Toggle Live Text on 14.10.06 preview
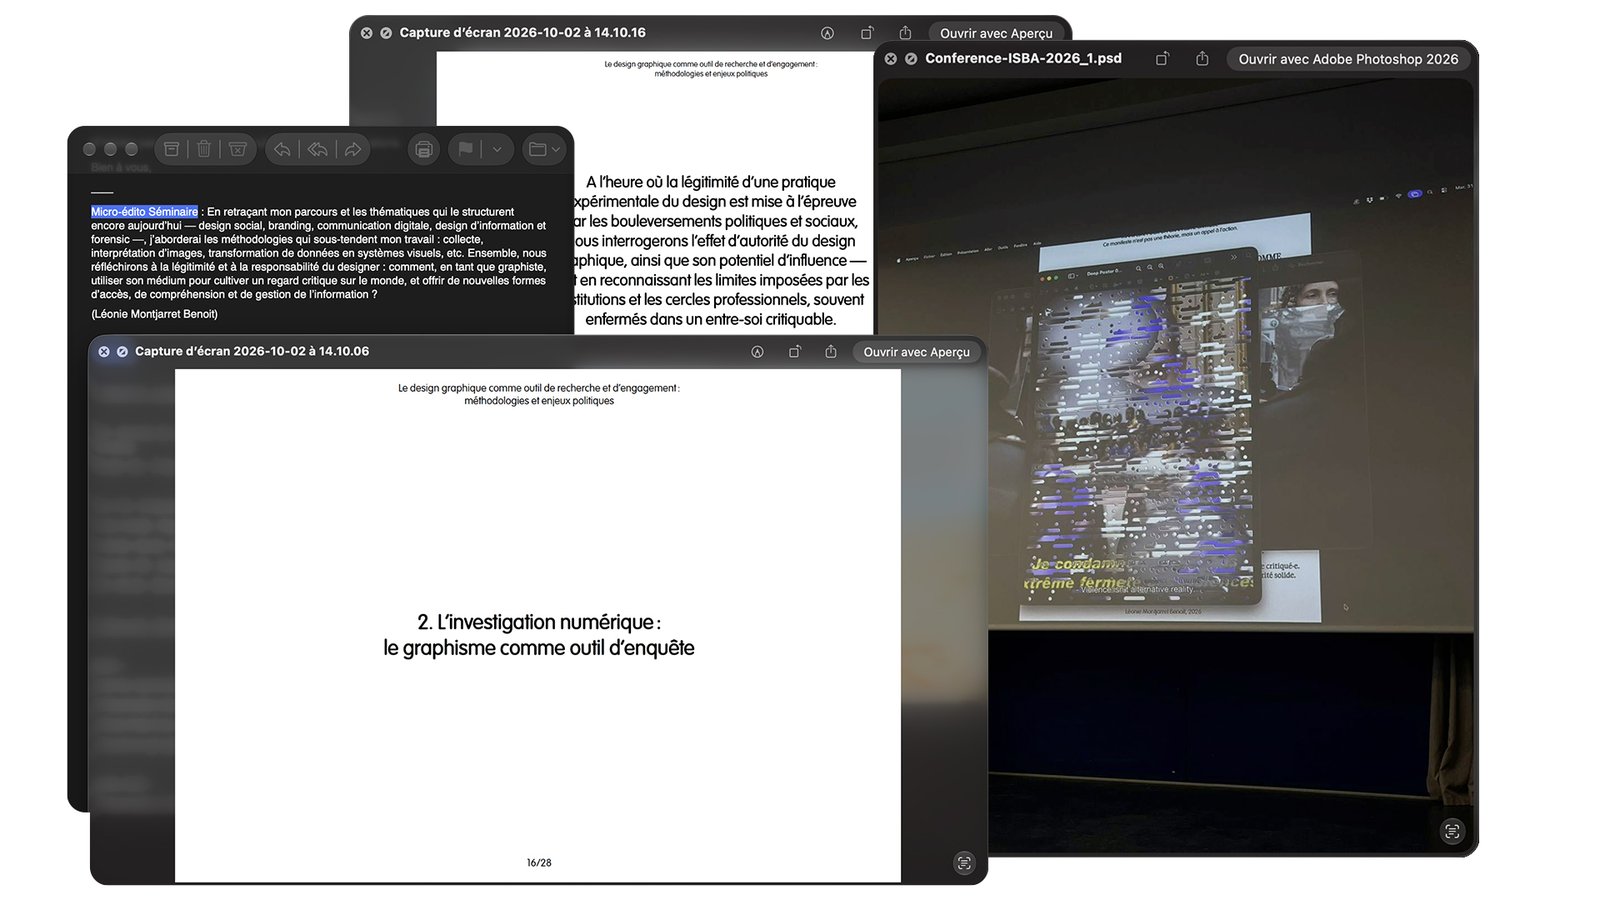Screen dimensions: 1600x900 click(964, 863)
